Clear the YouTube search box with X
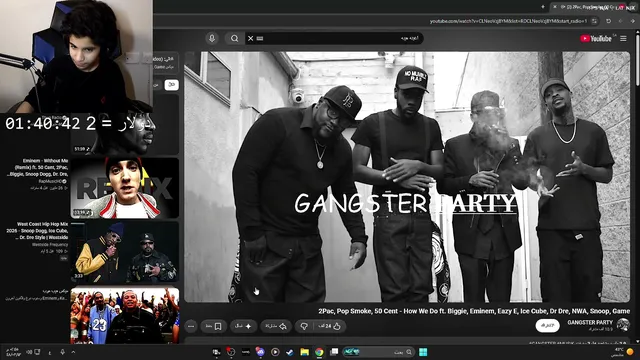This screenshot has width=640, height=360. click(250, 38)
